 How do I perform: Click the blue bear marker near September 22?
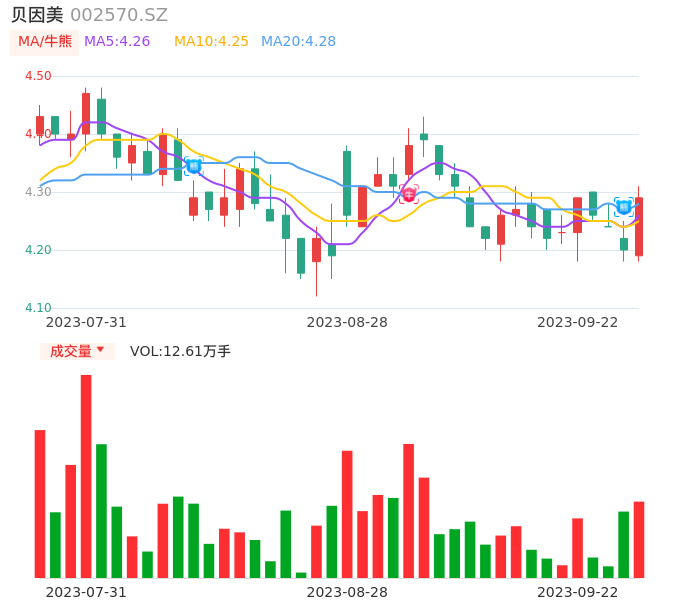(624, 207)
